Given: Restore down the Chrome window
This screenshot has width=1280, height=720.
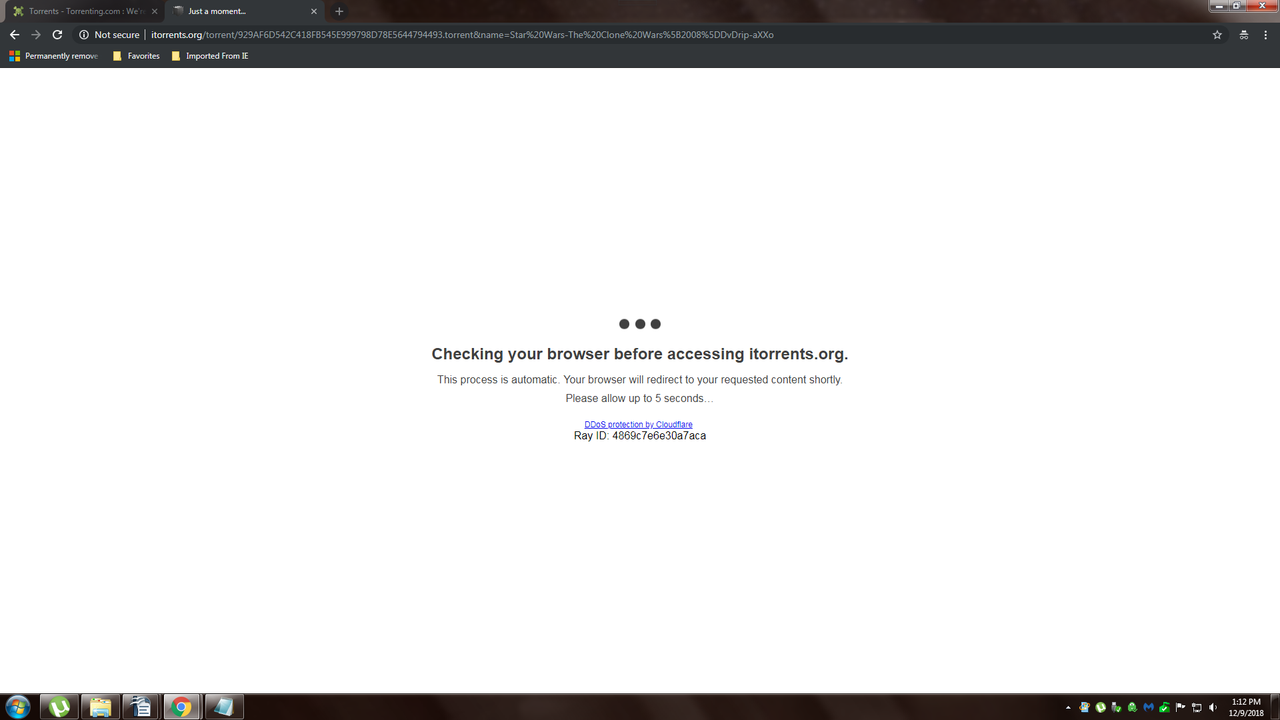Looking at the screenshot, I should tap(1236, 5).
